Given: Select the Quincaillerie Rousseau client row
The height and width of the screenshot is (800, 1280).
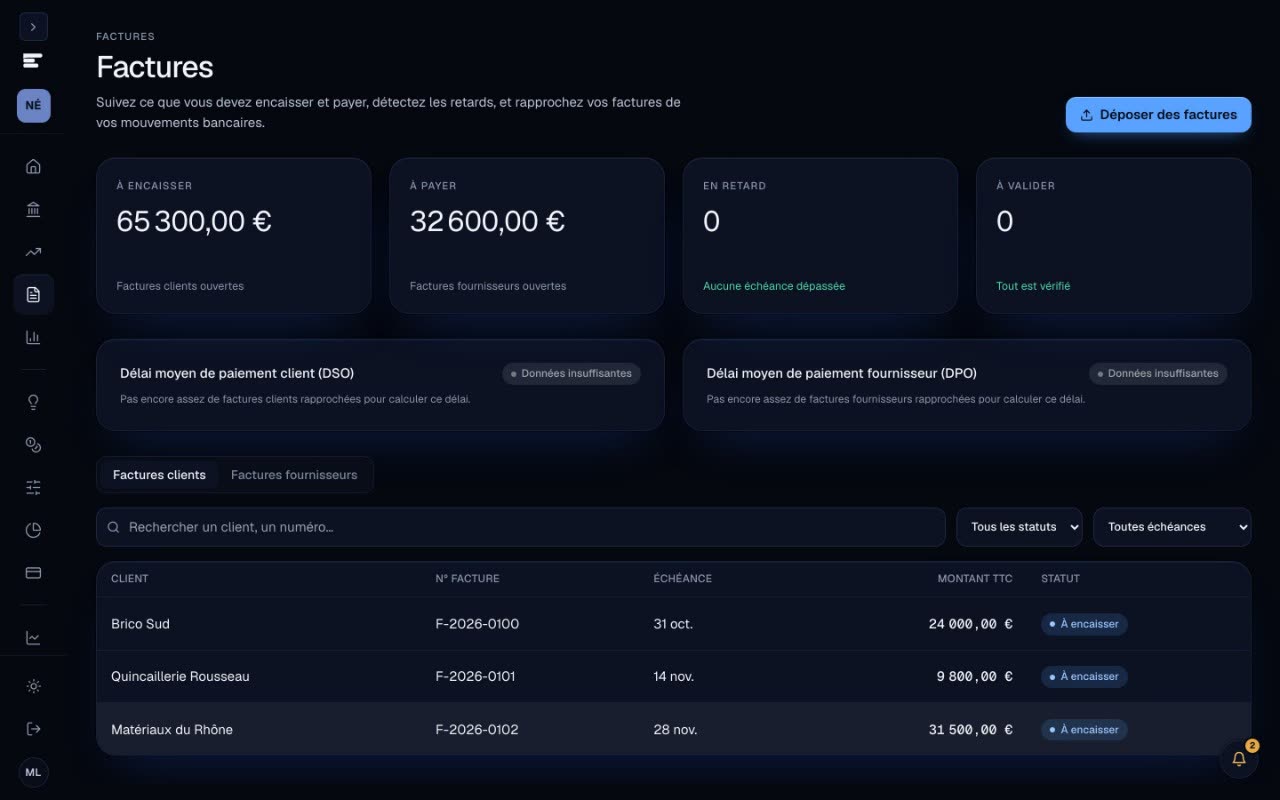Looking at the screenshot, I should point(673,677).
